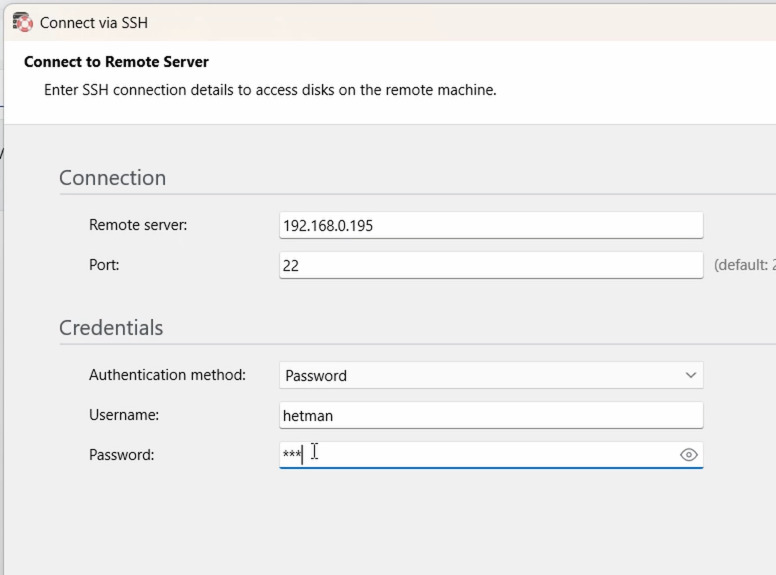Click the 'Password:' label
Screen dimensions: 776x575
coord(121,455)
